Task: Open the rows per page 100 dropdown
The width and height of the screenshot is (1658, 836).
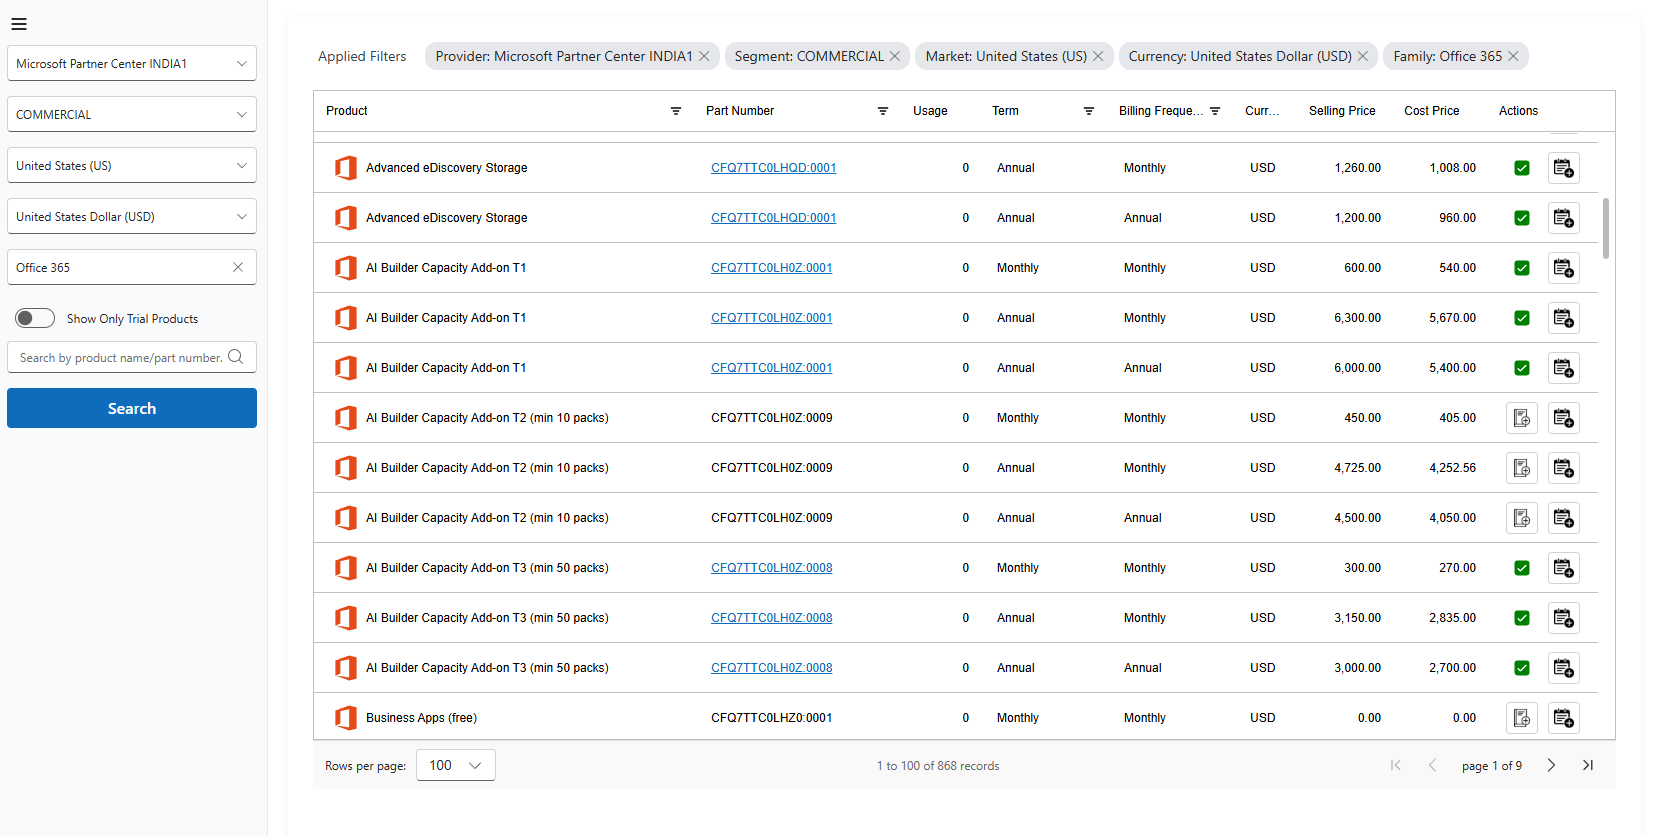Action: click(456, 765)
